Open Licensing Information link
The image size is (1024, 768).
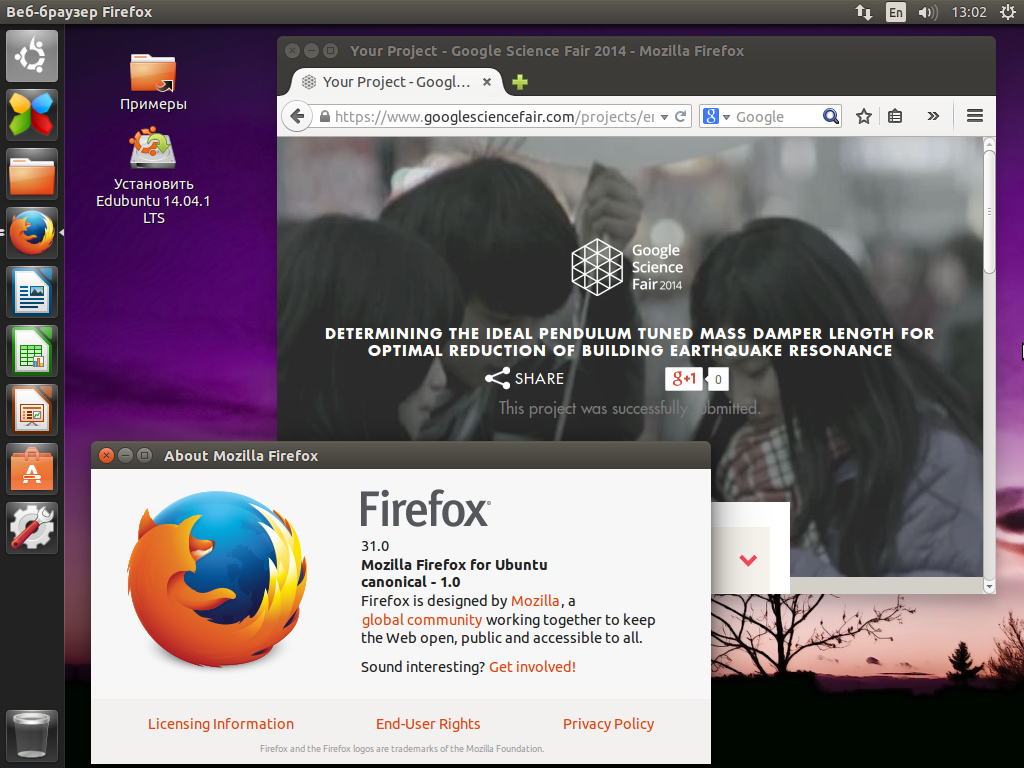[221, 724]
